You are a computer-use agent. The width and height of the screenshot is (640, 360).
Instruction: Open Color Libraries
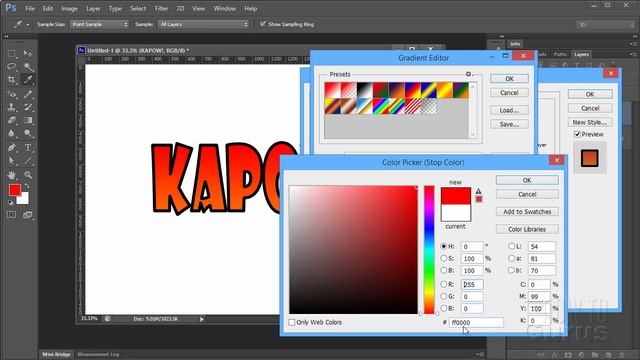pos(527,229)
